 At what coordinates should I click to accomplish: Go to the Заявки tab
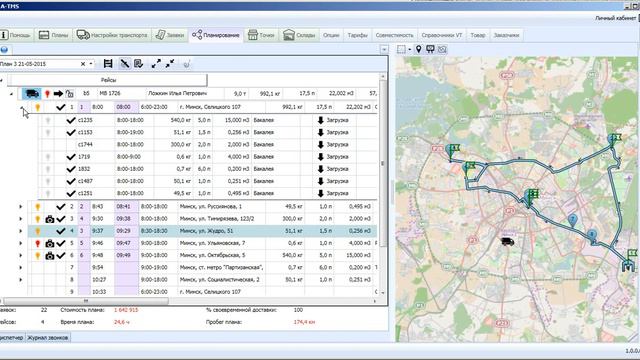coord(170,35)
